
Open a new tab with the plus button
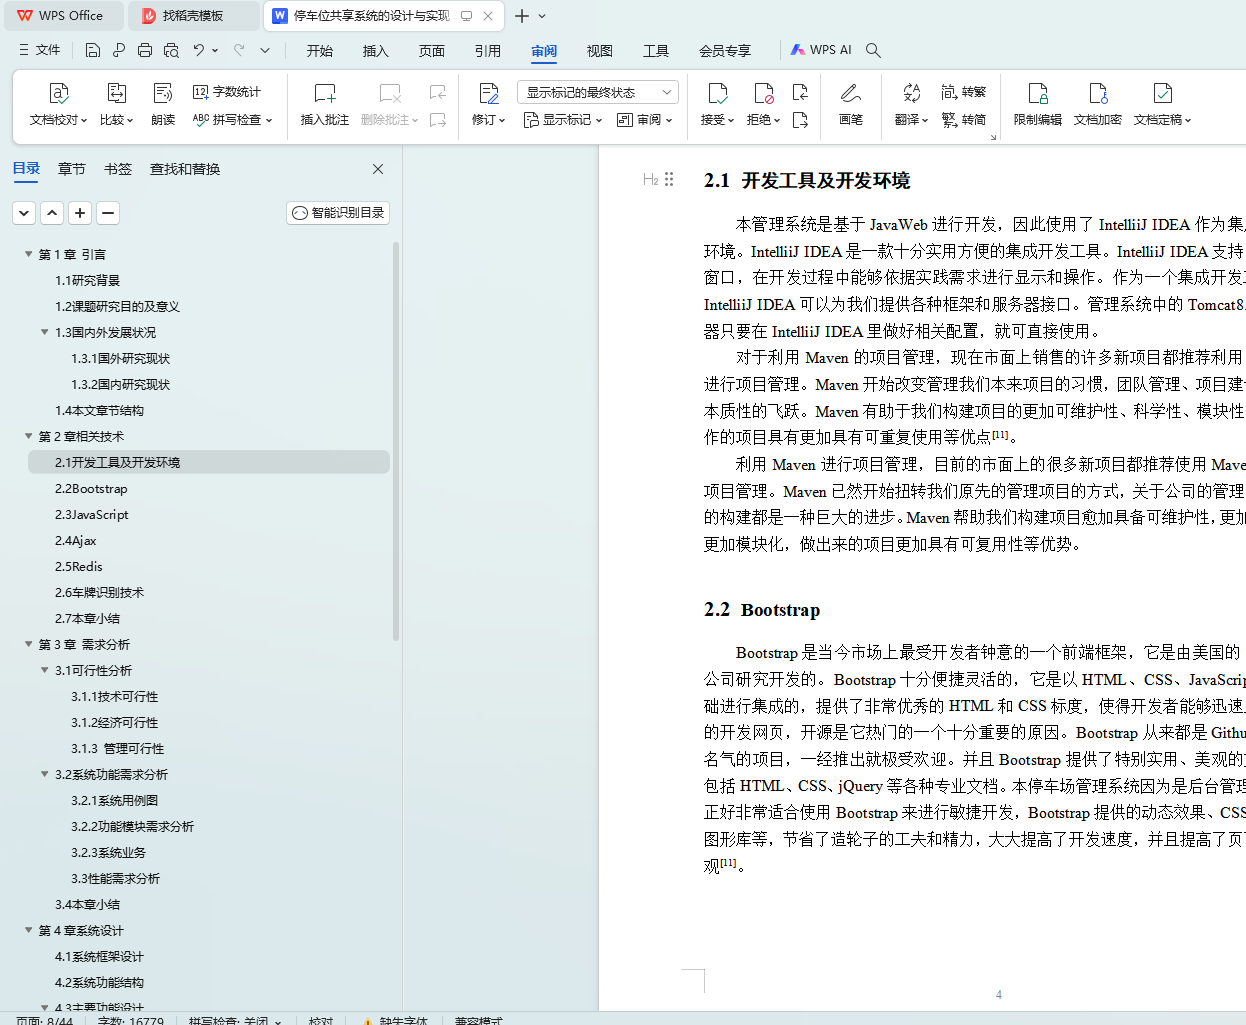click(x=521, y=16)
